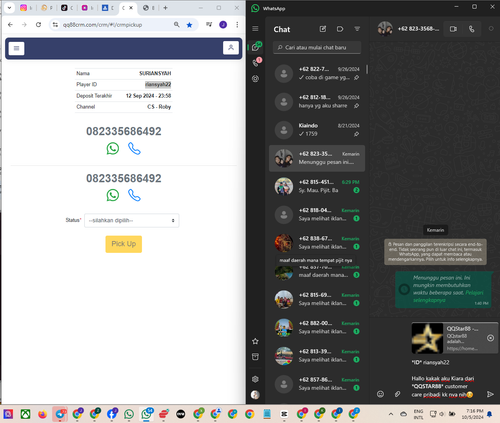This screenshot has width=500, height=423.
Task: Expand Chrome tab search dropdown arrow
Action: (x=9, y=8)
